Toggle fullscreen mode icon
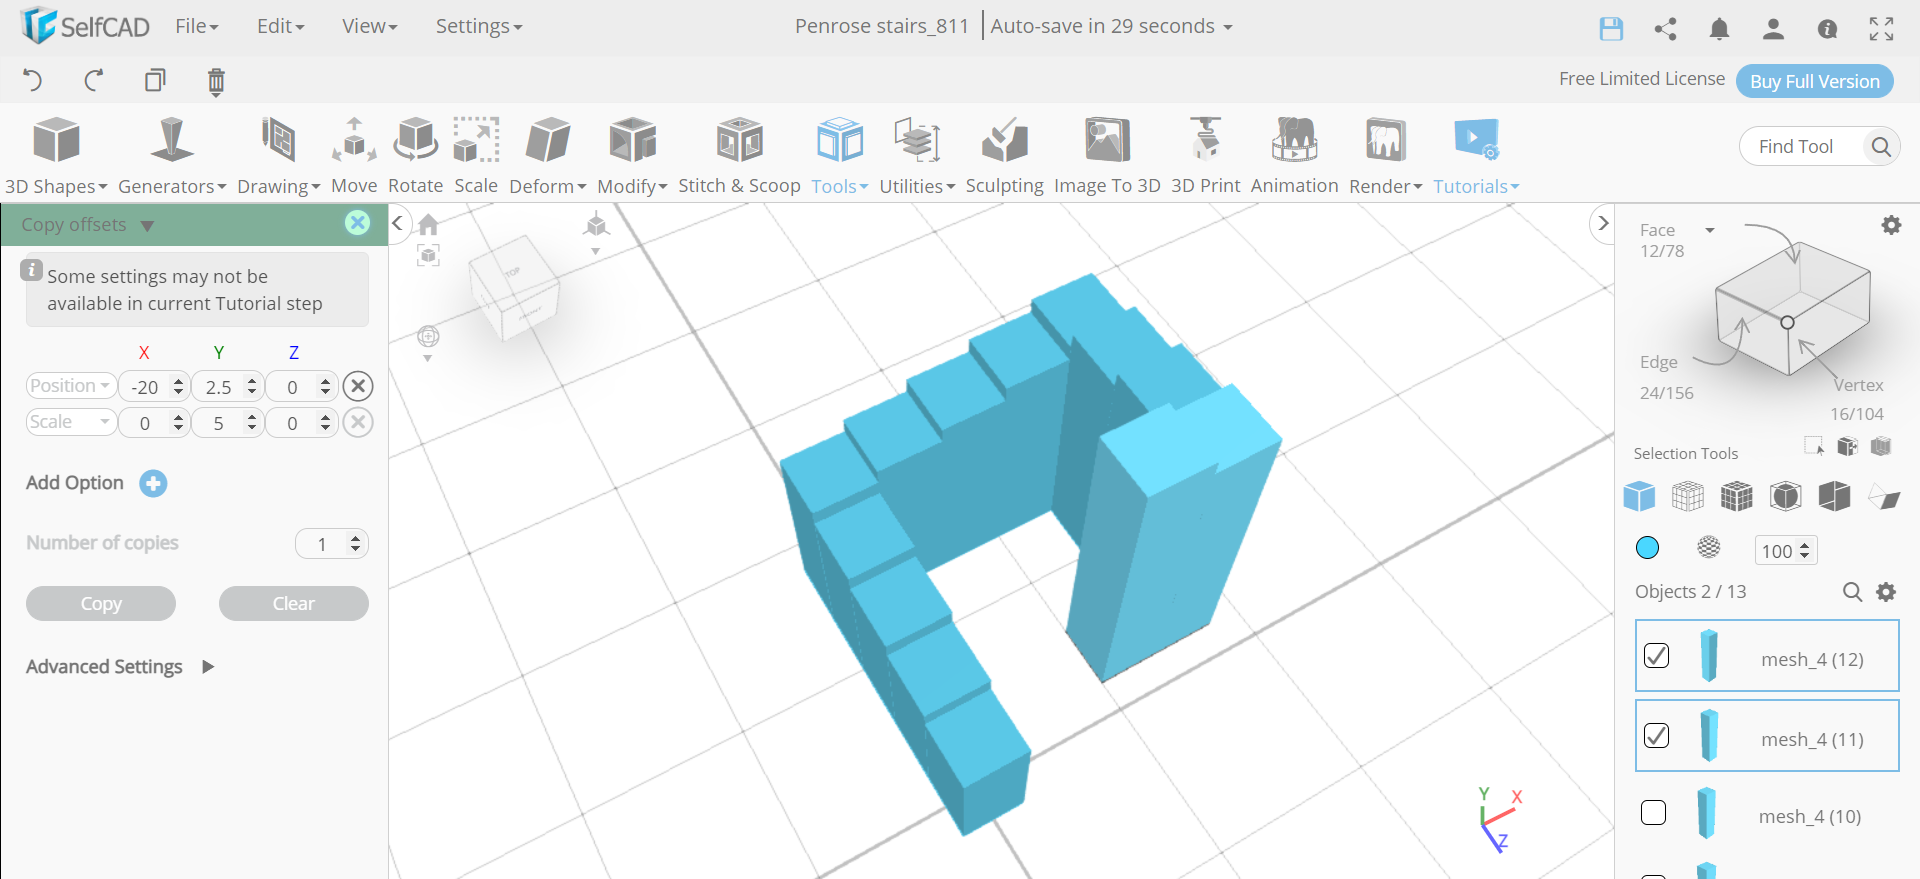1920x879 pixels. (1881, 29)
